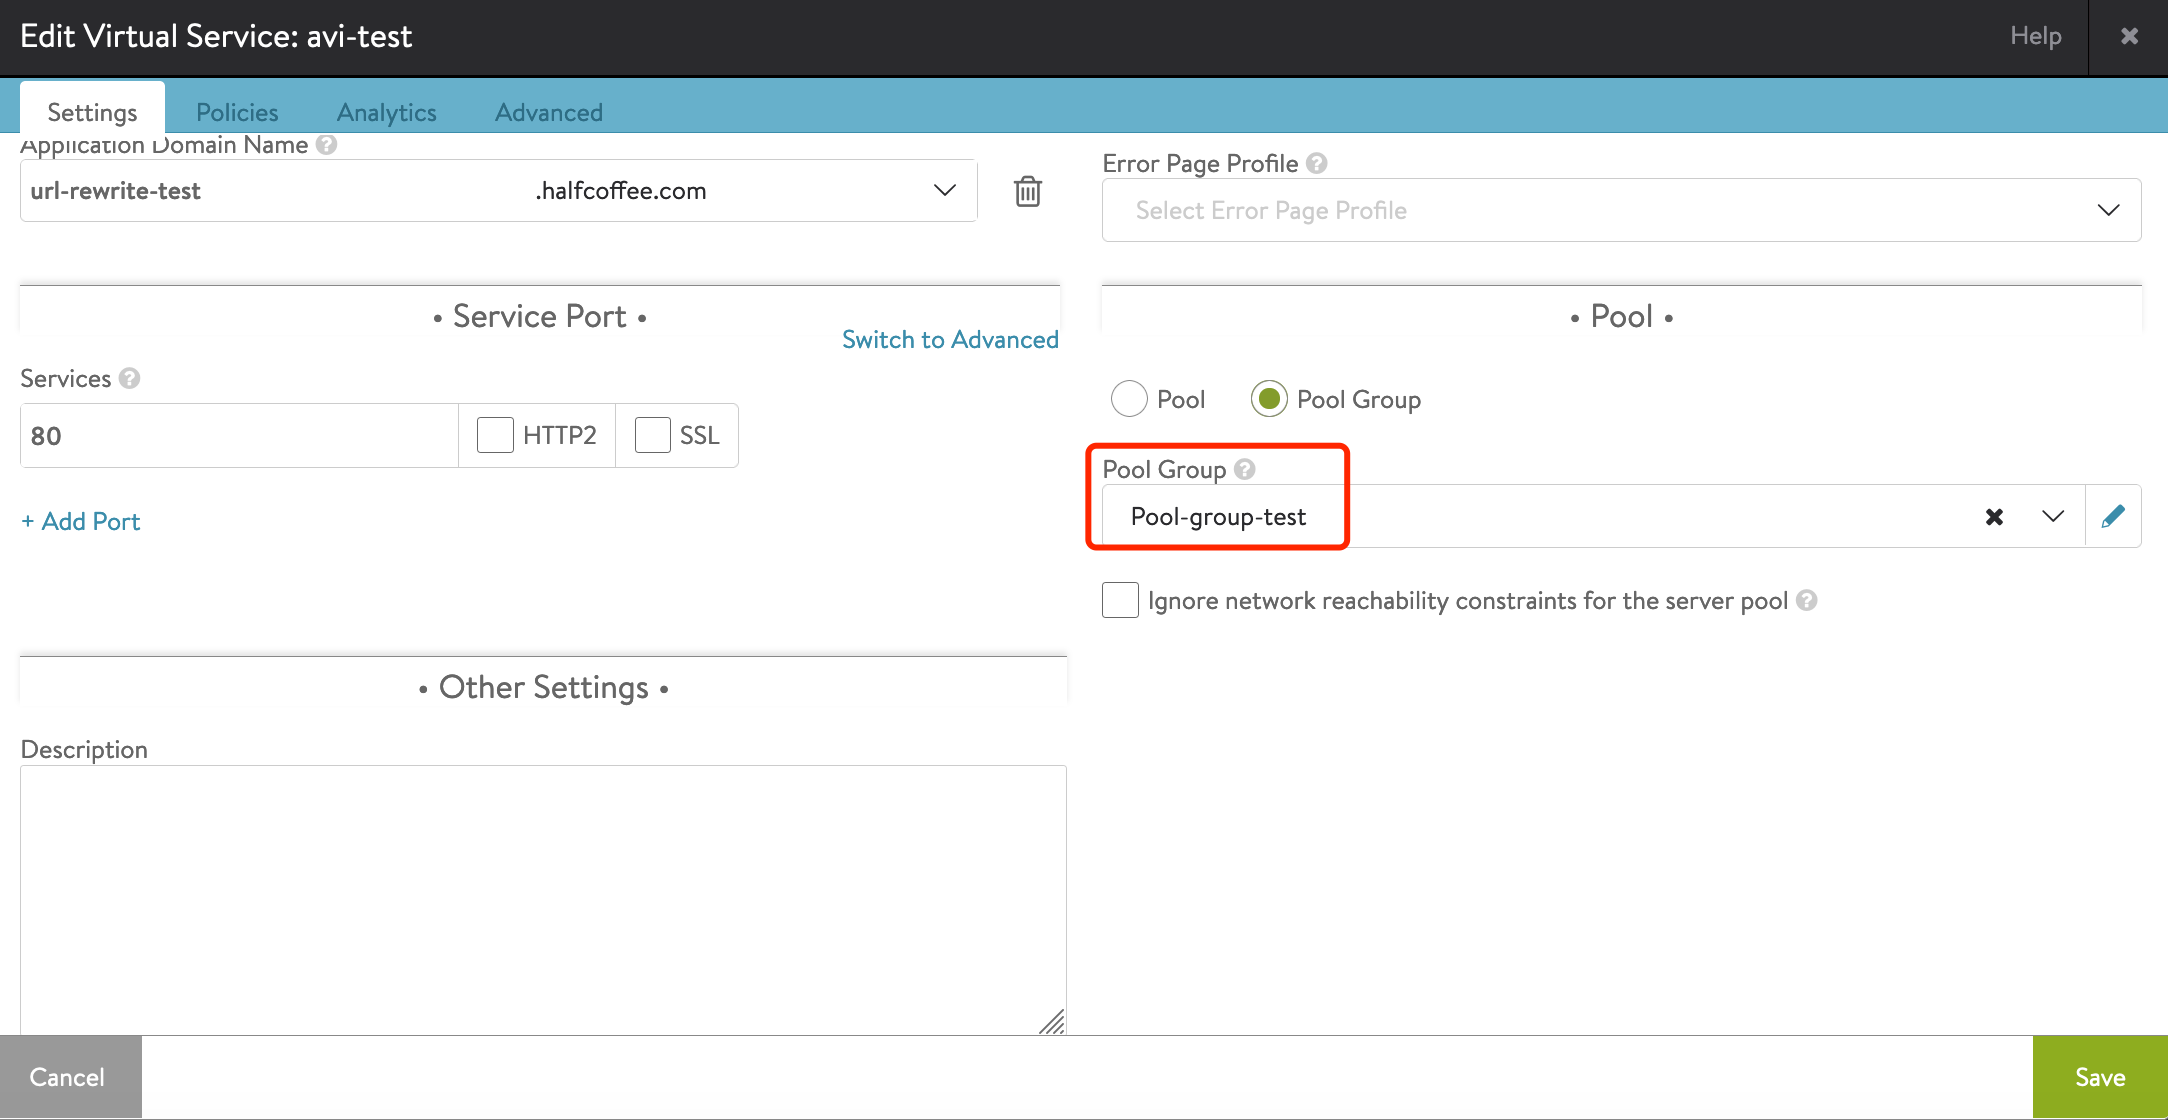Enable the SSL checkbox

(x=653, y=435)
